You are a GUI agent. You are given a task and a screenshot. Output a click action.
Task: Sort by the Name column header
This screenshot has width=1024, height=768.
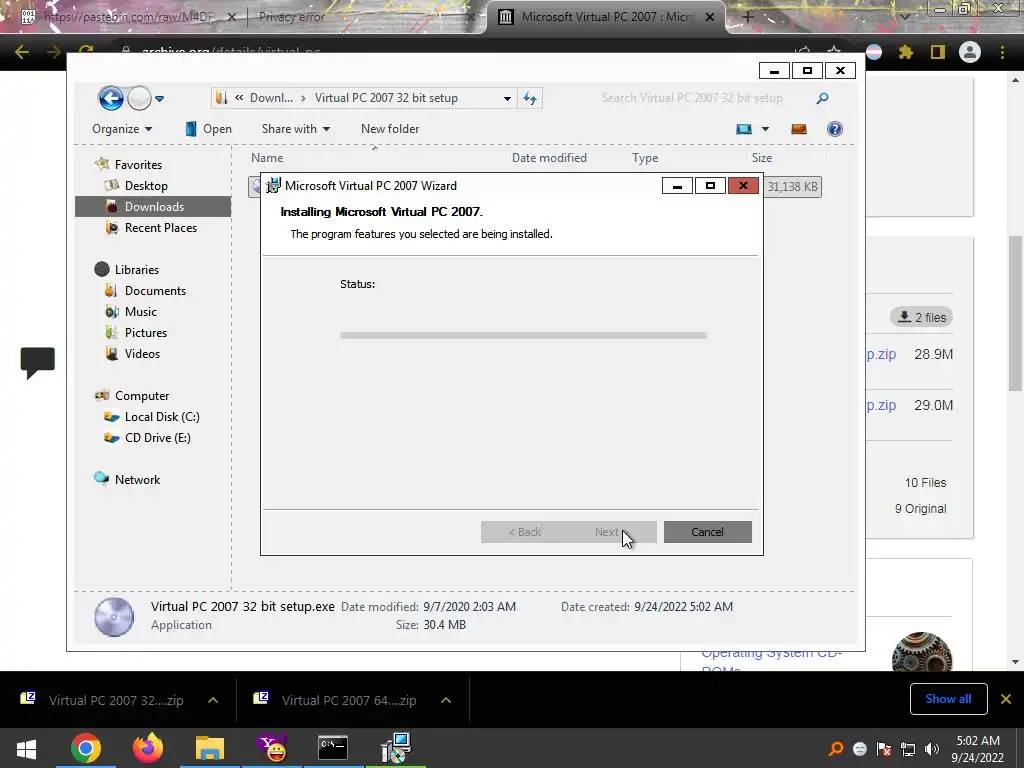coord(267,157)
